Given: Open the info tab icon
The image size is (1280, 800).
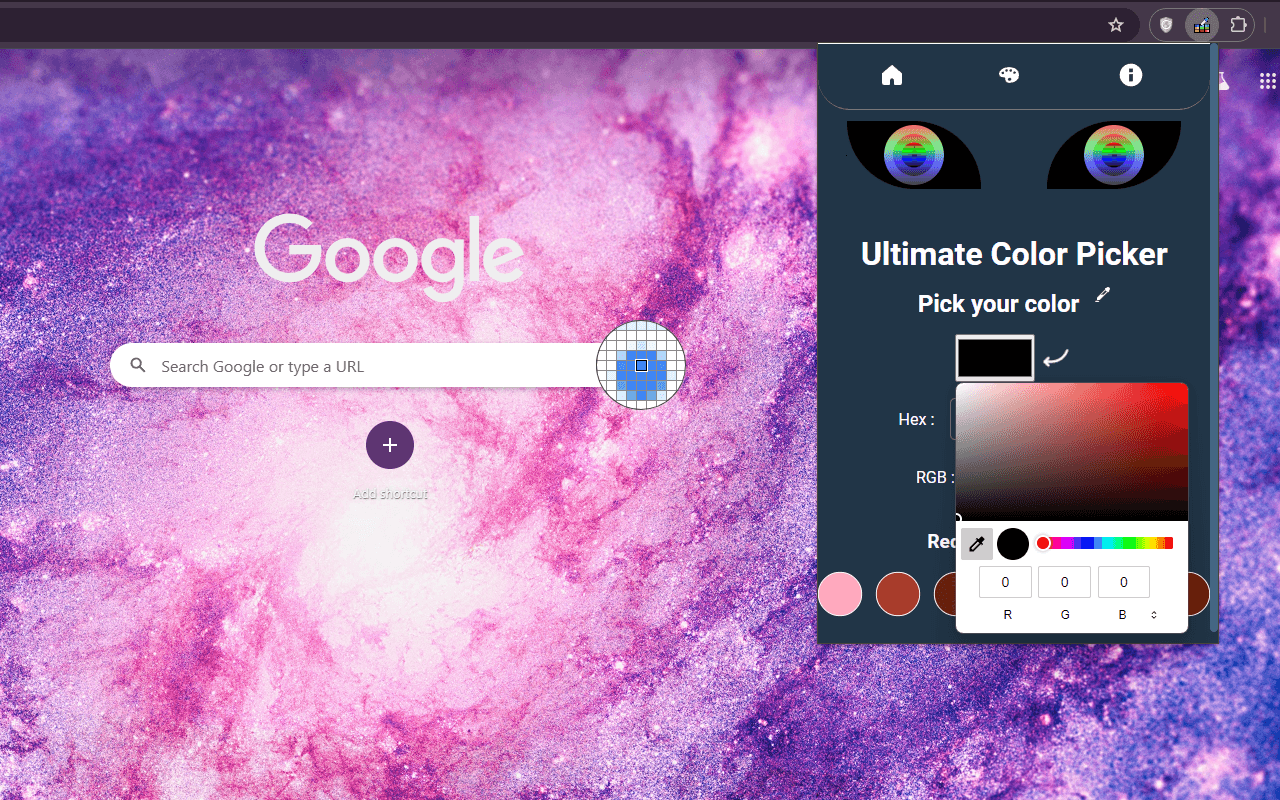Looking at the screenshot, I should click(1131, 75).
